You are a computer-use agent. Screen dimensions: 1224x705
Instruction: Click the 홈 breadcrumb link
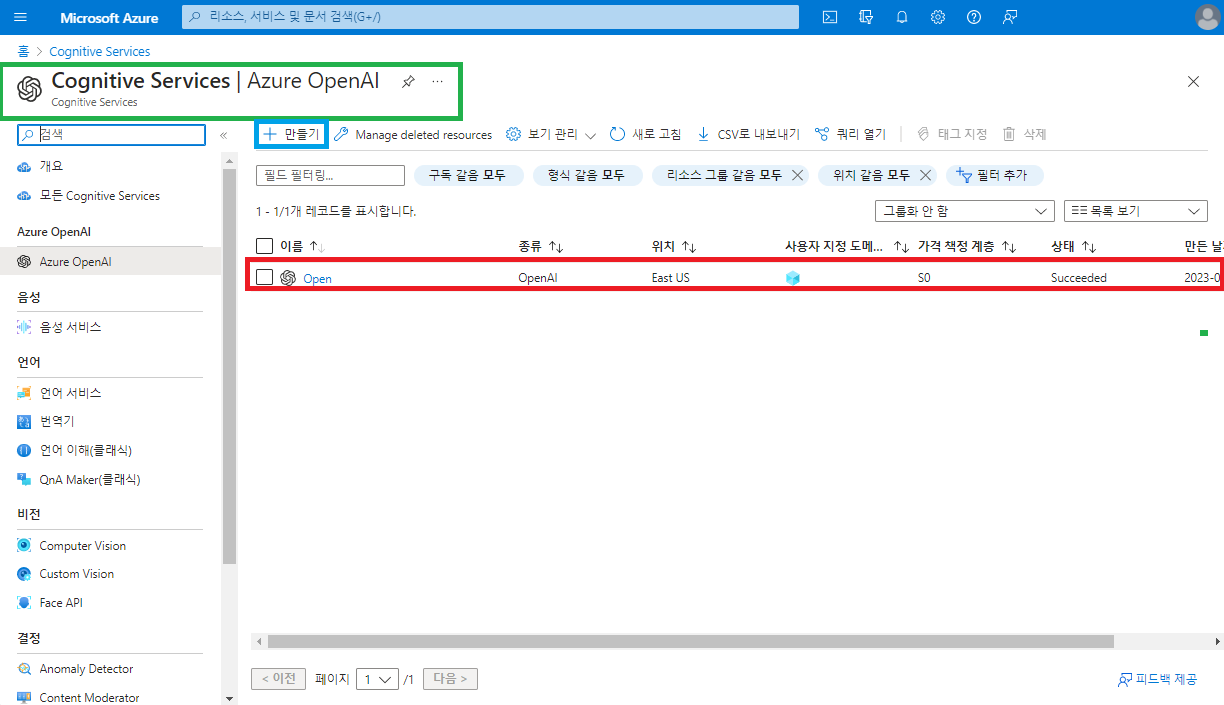(23, 51)
